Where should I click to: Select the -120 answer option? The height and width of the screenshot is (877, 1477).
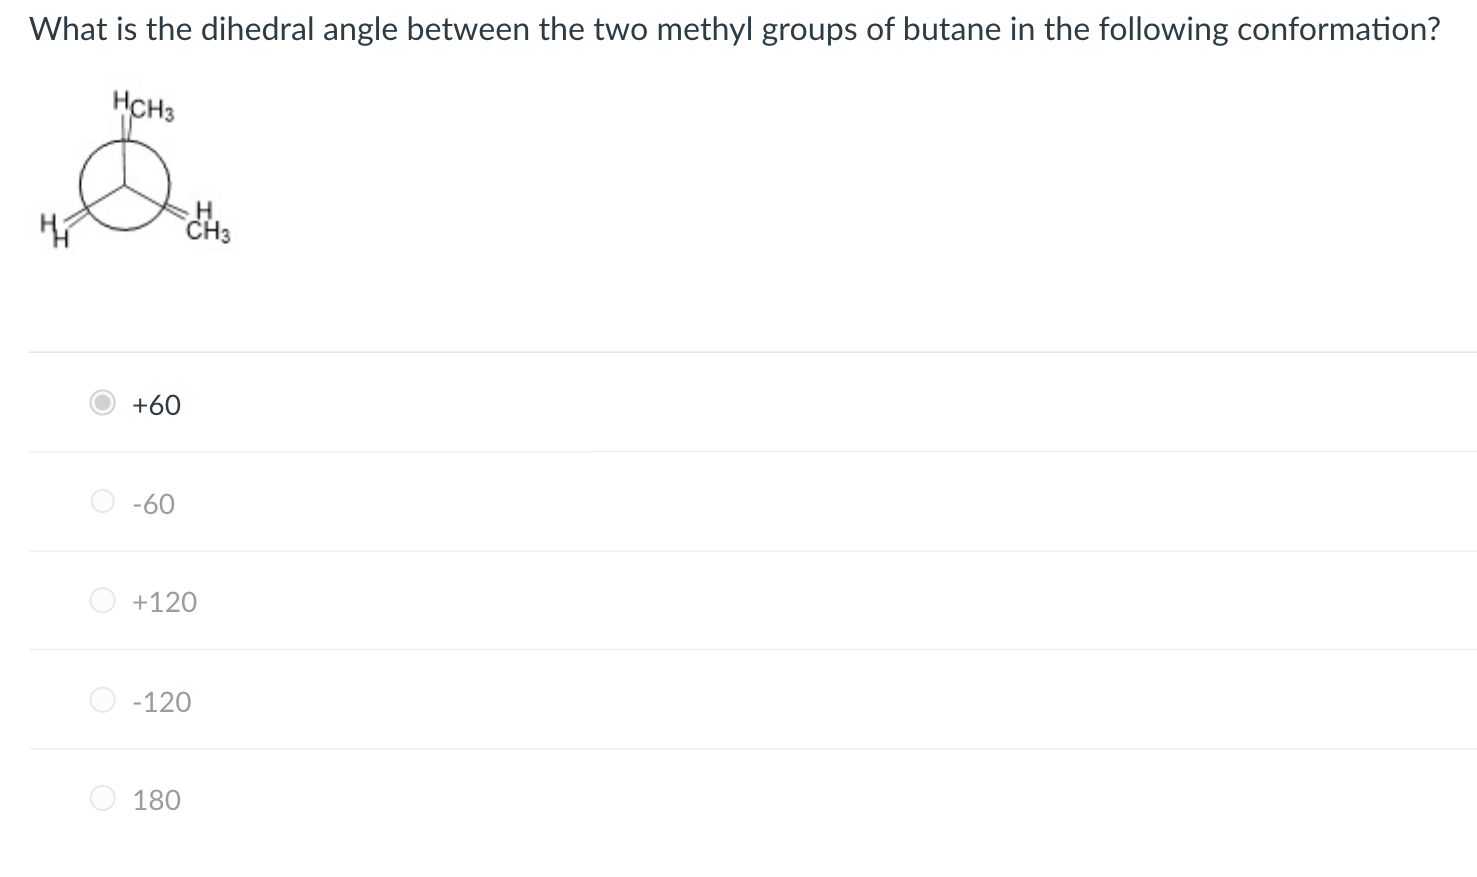pyautogui.click(x=101, y=700)
